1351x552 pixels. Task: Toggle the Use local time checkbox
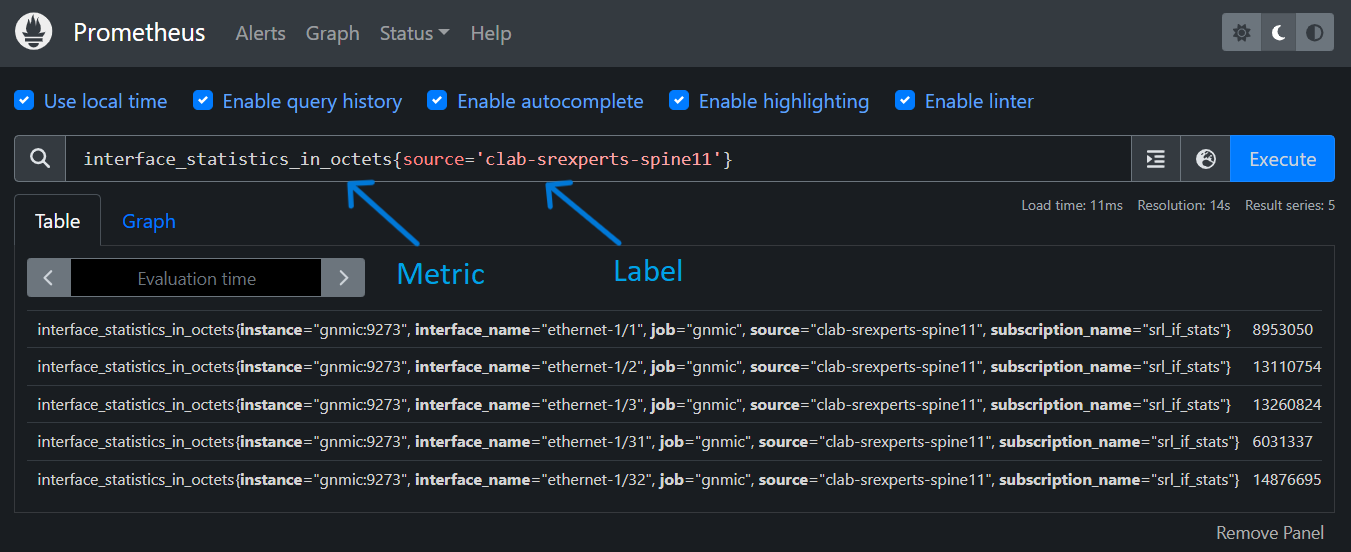[24, 101]
